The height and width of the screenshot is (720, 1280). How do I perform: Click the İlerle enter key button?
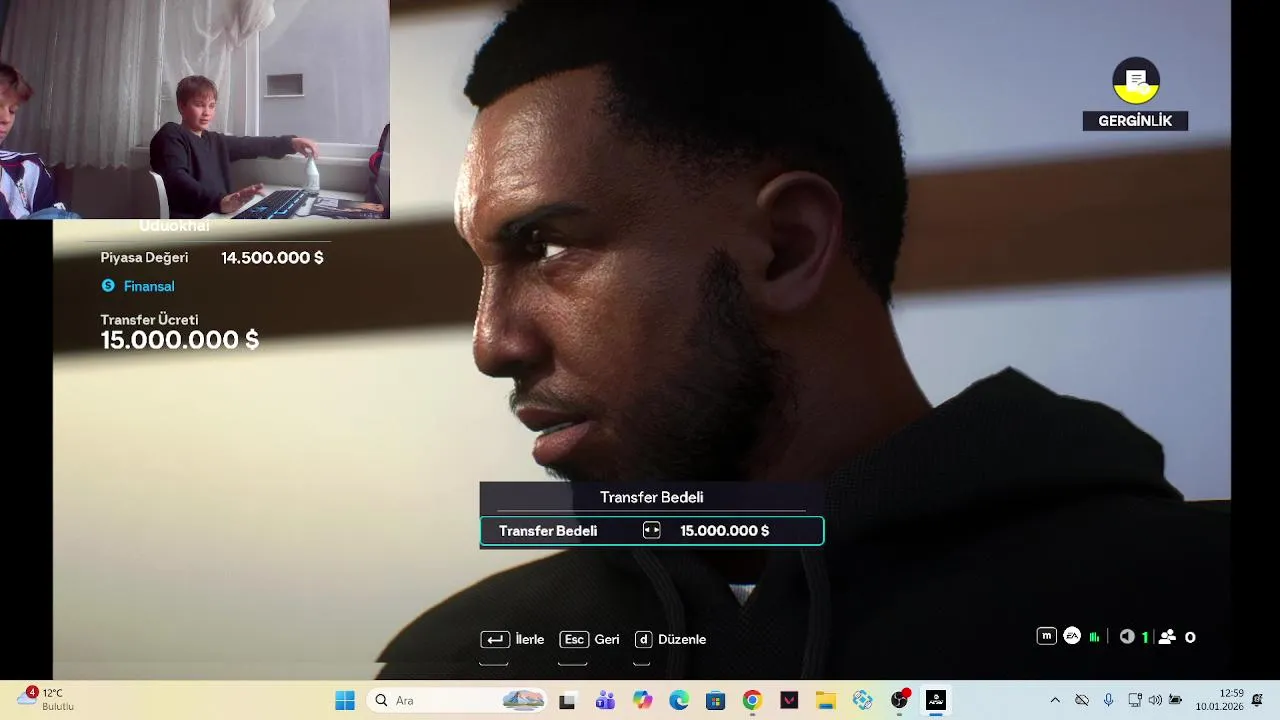pyautogui.click(x=513, y=639)
